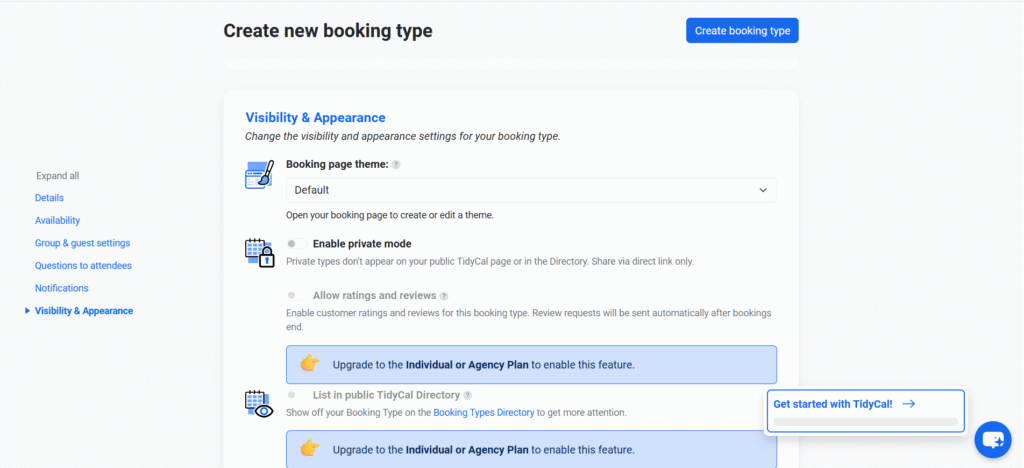Open Questions to attendees section

click(x=83, y=265)
